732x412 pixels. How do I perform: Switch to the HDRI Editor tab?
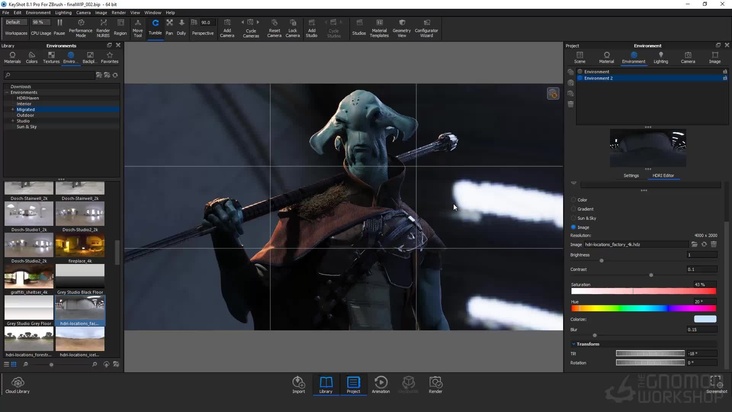click(663, 175)
